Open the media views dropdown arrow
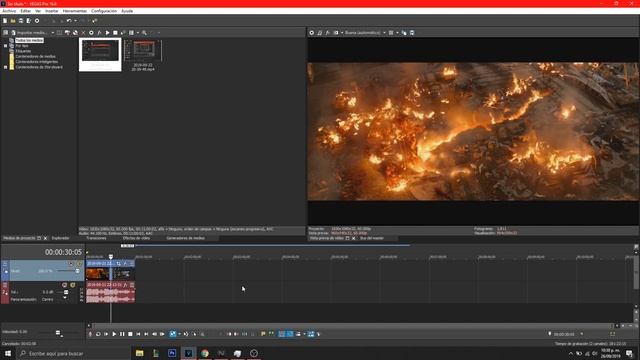640x360 pixels. pyautogui.click(x=138, y=33)
